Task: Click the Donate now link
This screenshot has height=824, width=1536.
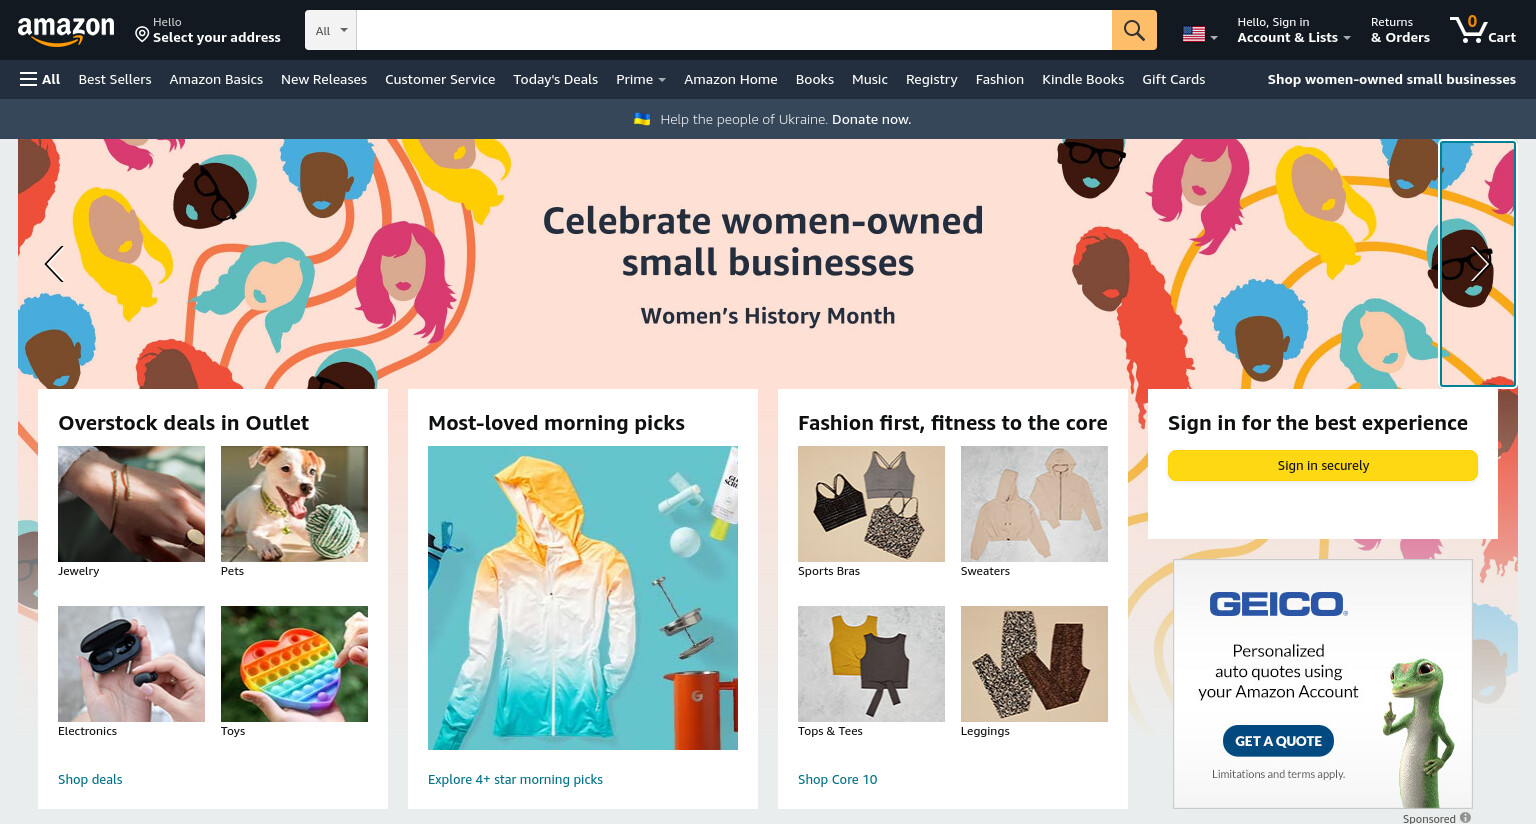Action: click(871, 119)
